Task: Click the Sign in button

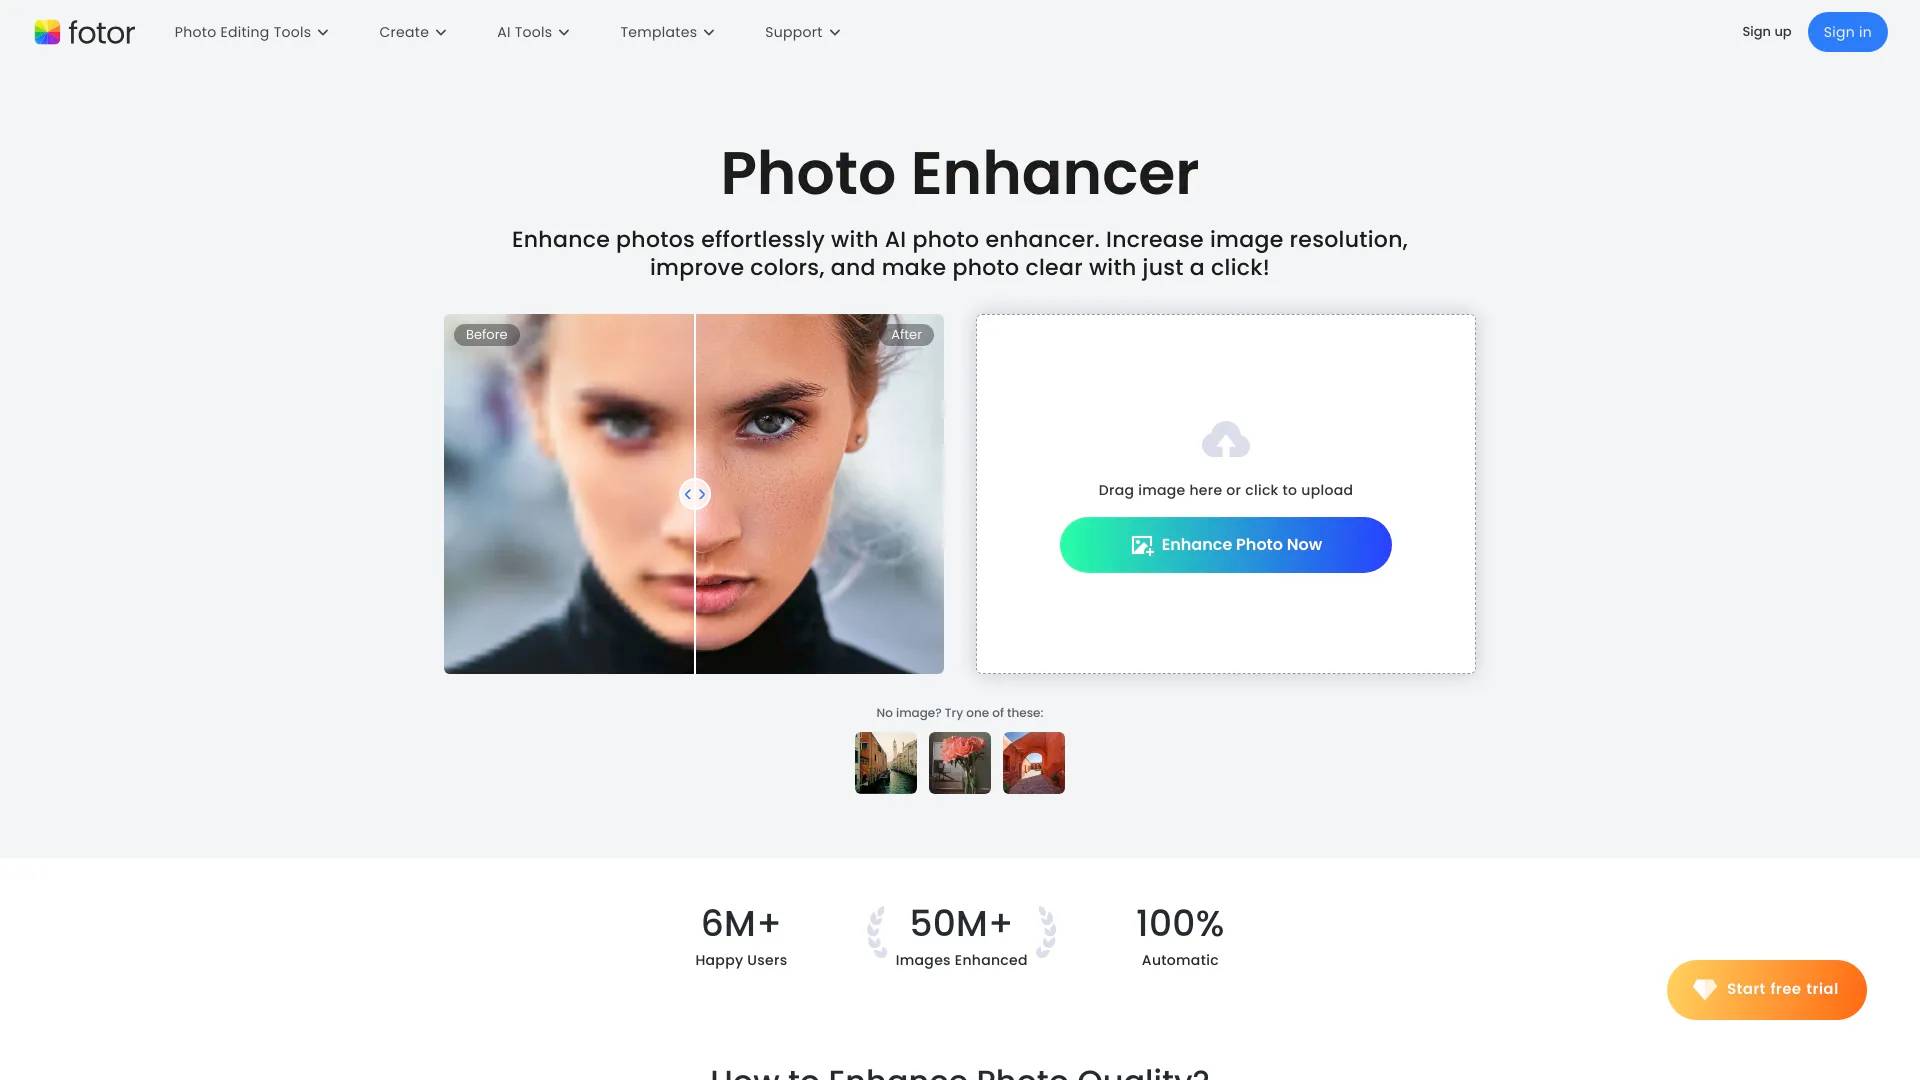Action: pyautogui.click(x=1847, y=30)
